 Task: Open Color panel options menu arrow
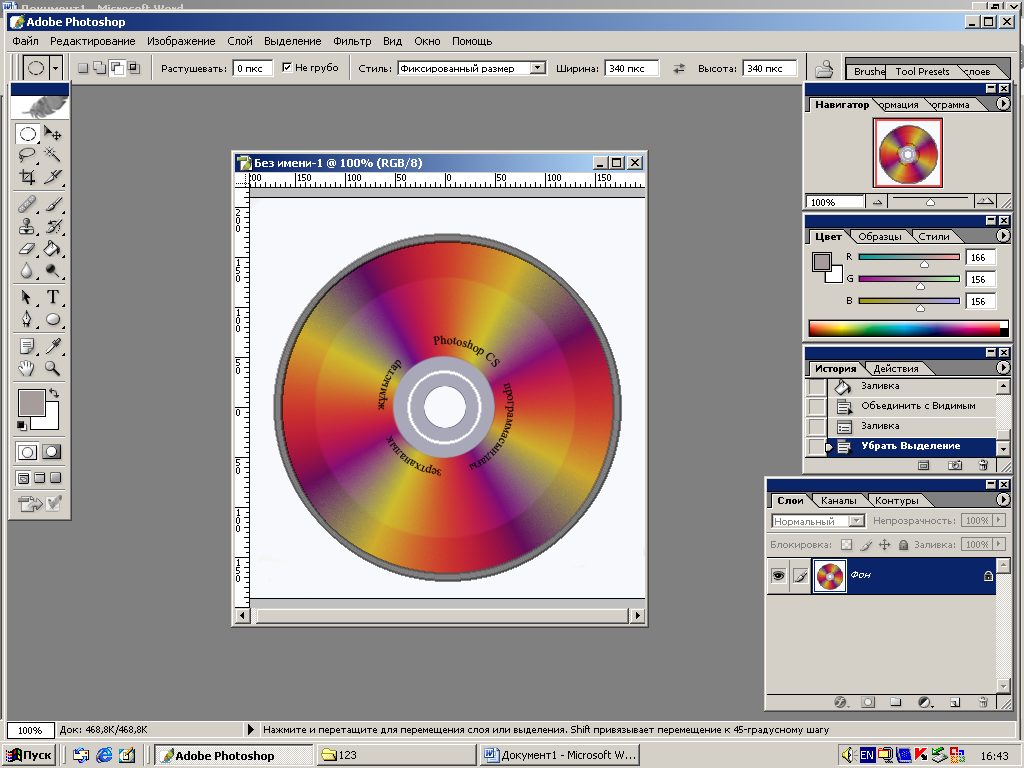click(x=1003, y=236)
